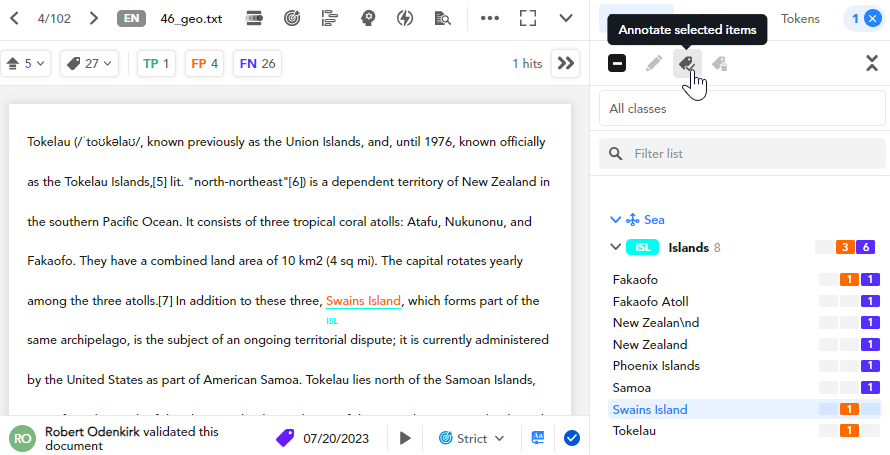Toggle the FN 26 filter
The width and height of the screenshot is (890, 455).
click(x=257, y=64)
